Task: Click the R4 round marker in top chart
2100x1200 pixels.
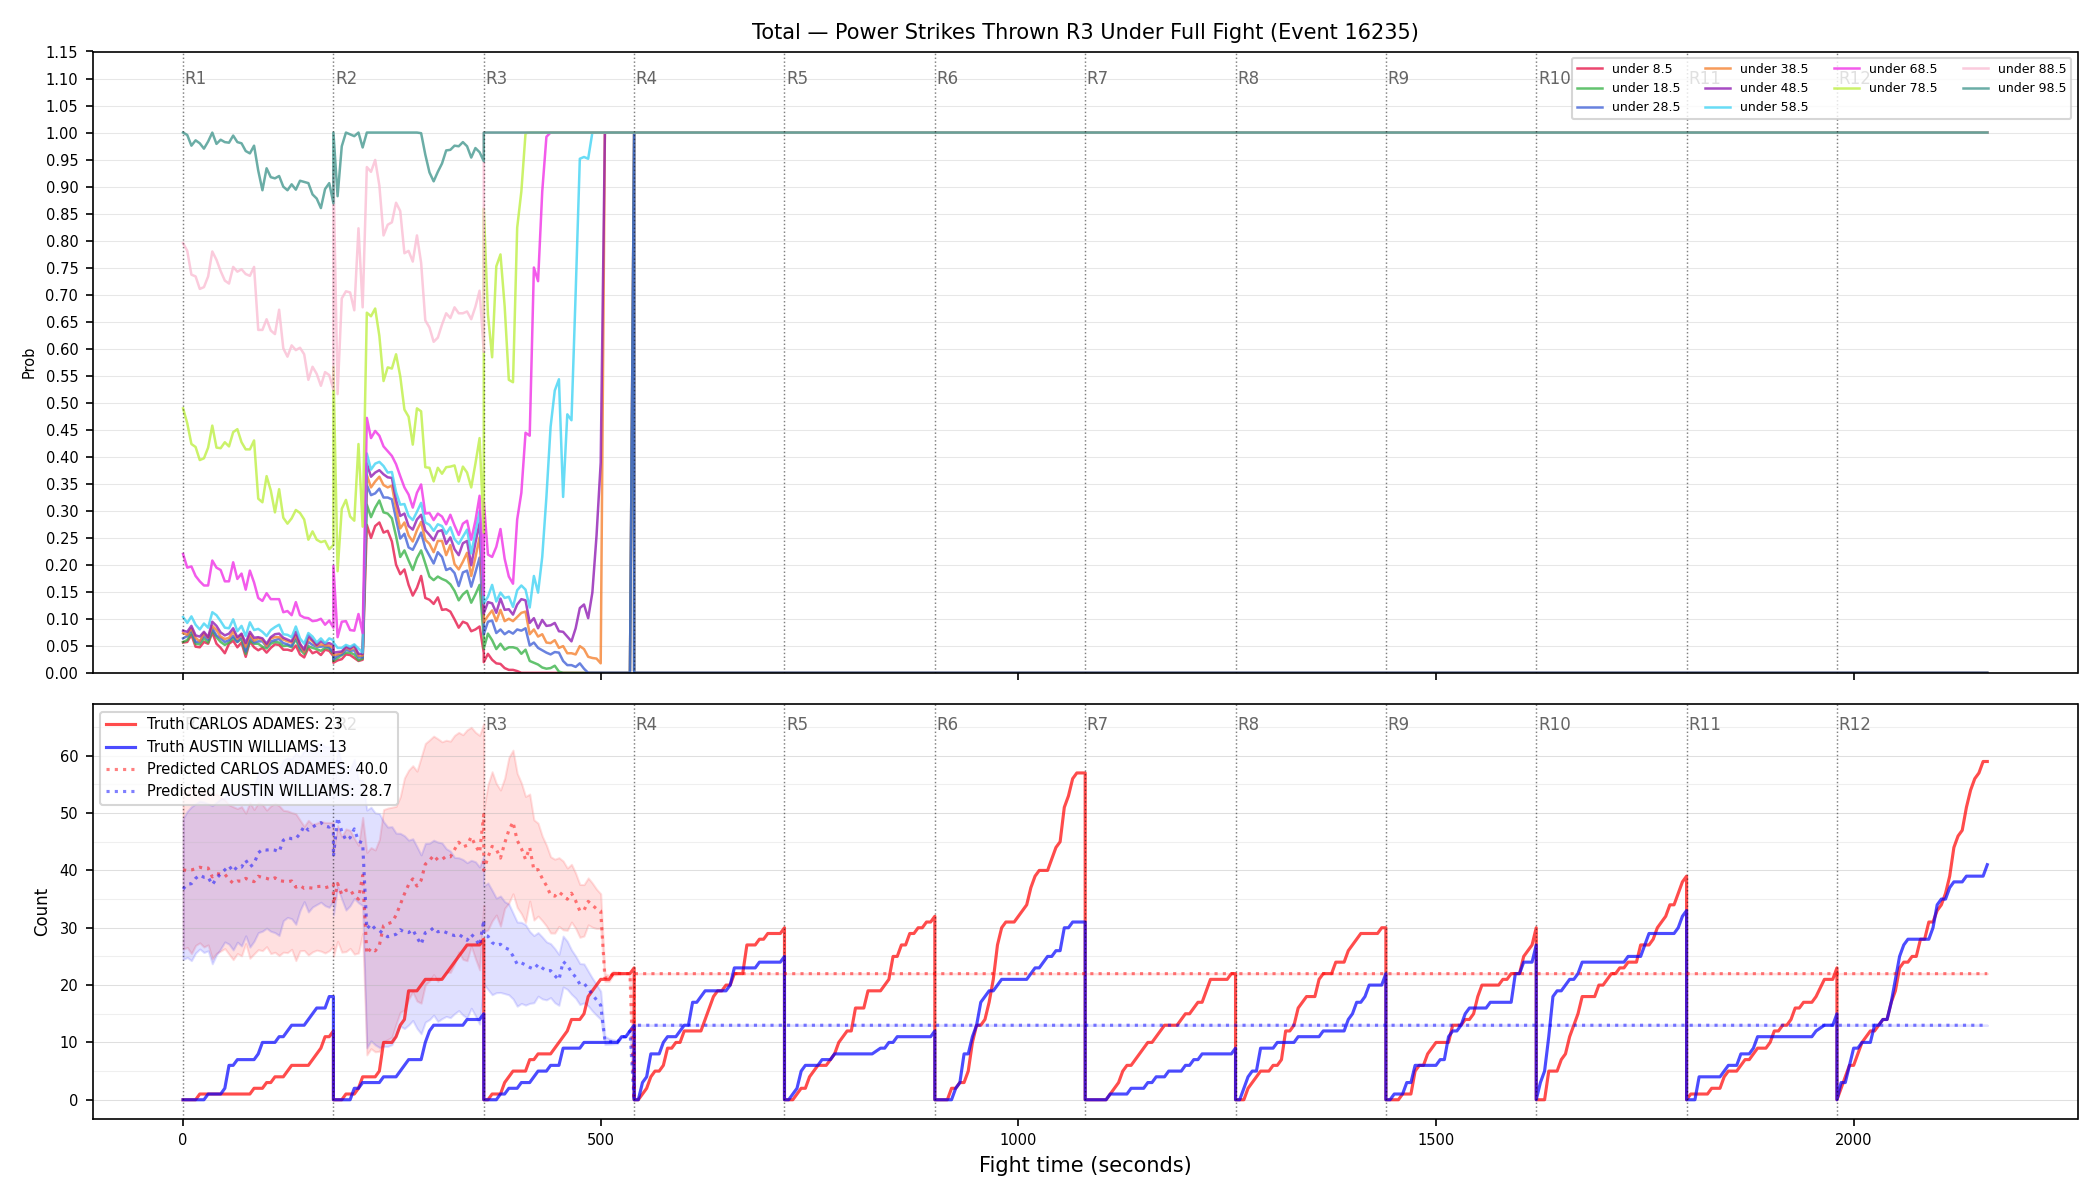Action: point(646,78)
